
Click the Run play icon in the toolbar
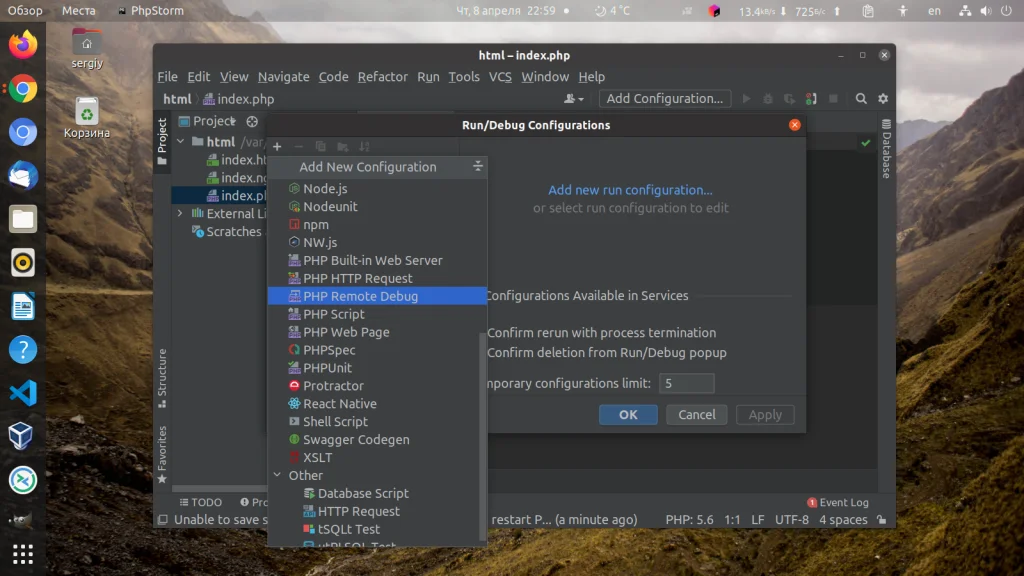tap(747, 99)
